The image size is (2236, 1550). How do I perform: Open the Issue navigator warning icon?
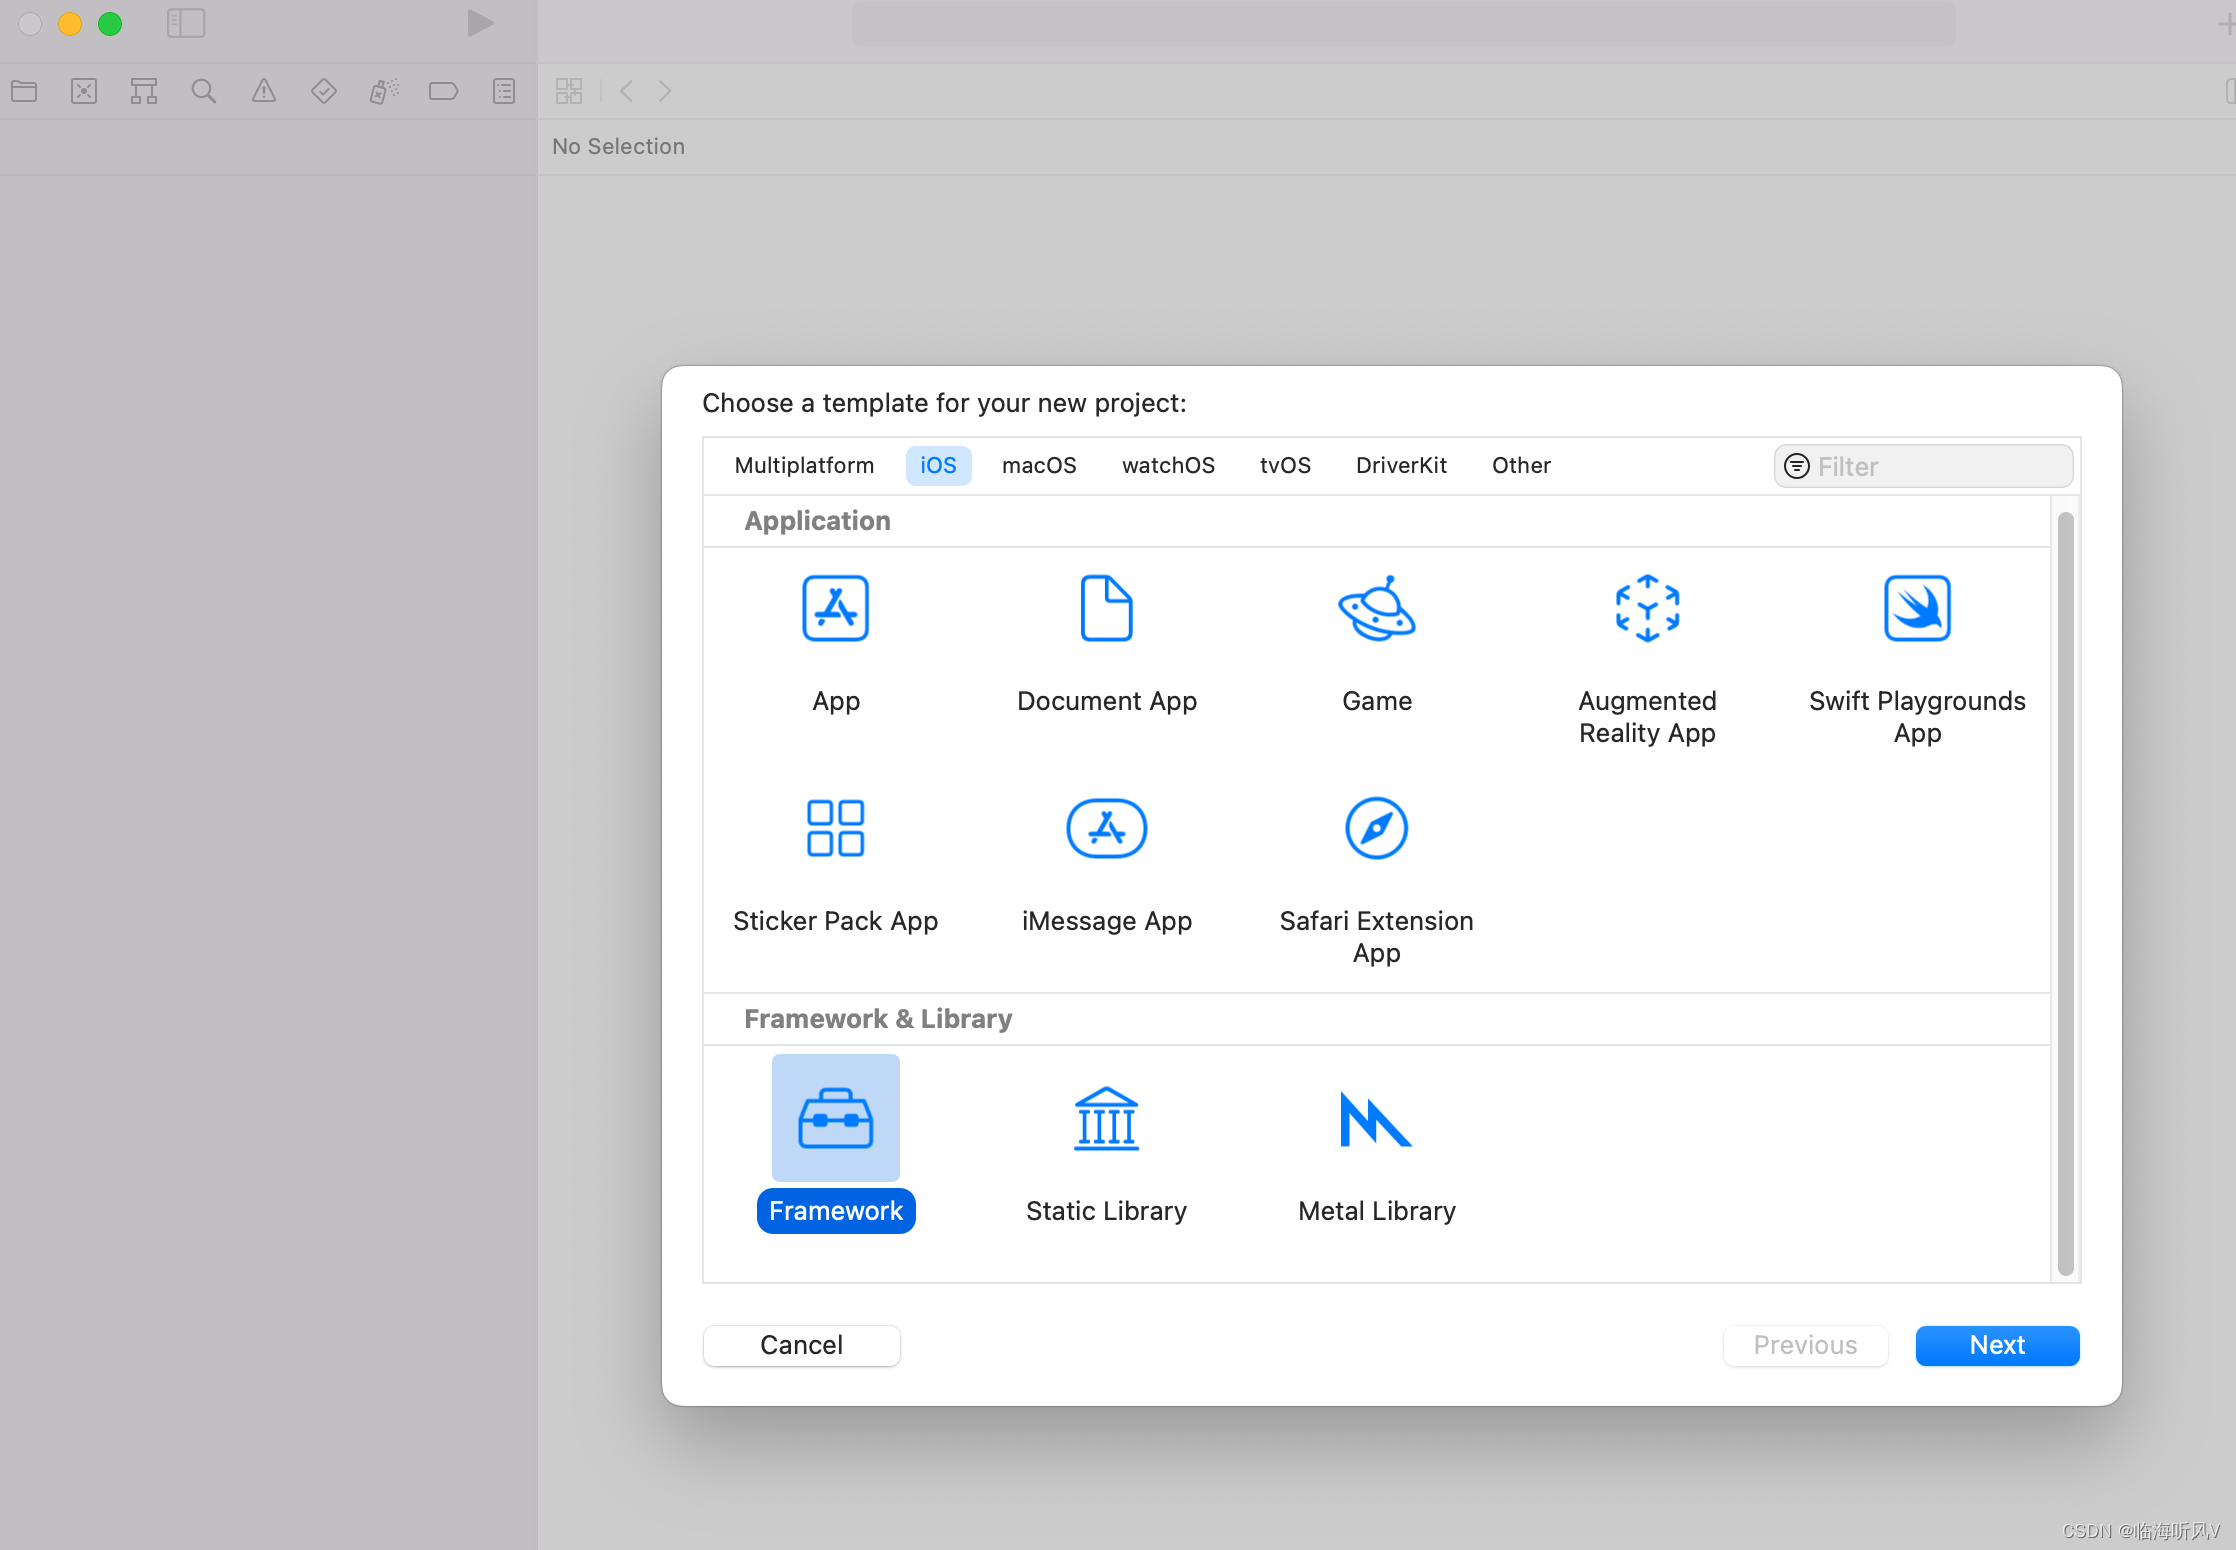(x=264, y=92)
